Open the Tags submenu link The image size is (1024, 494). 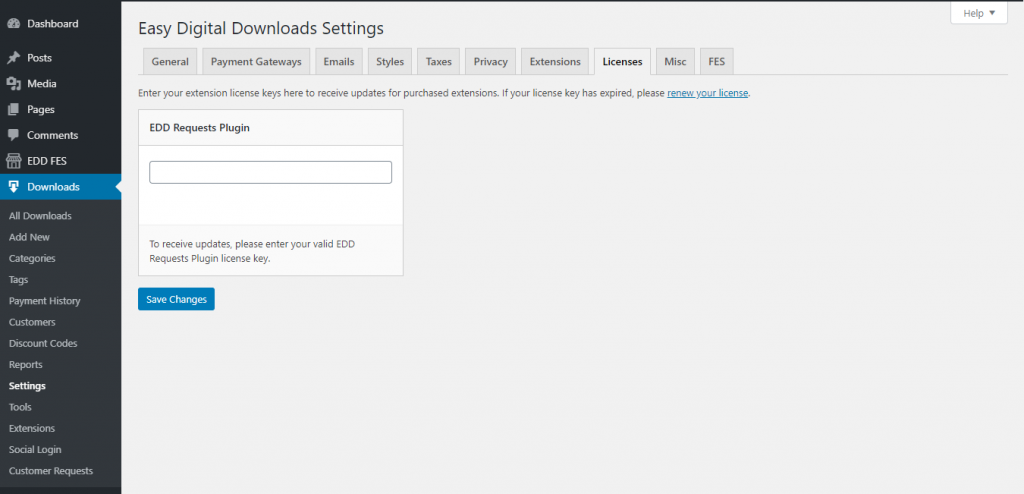click(18, 280)
